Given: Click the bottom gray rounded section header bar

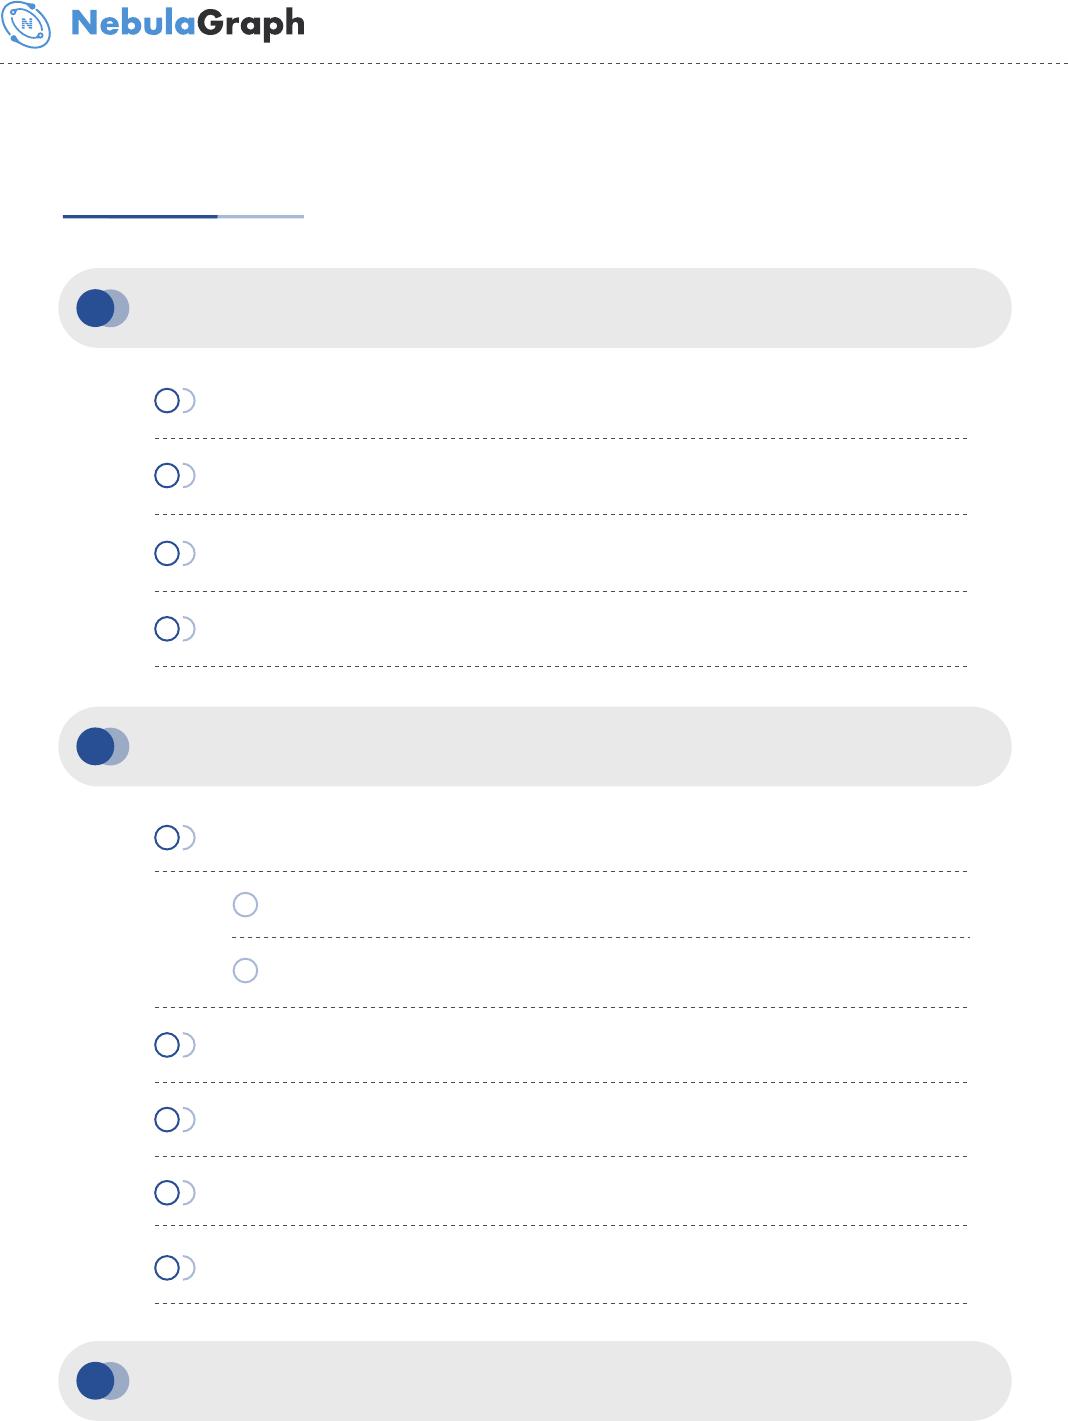Looking at the screenshot, I should tap(535, 1381).
